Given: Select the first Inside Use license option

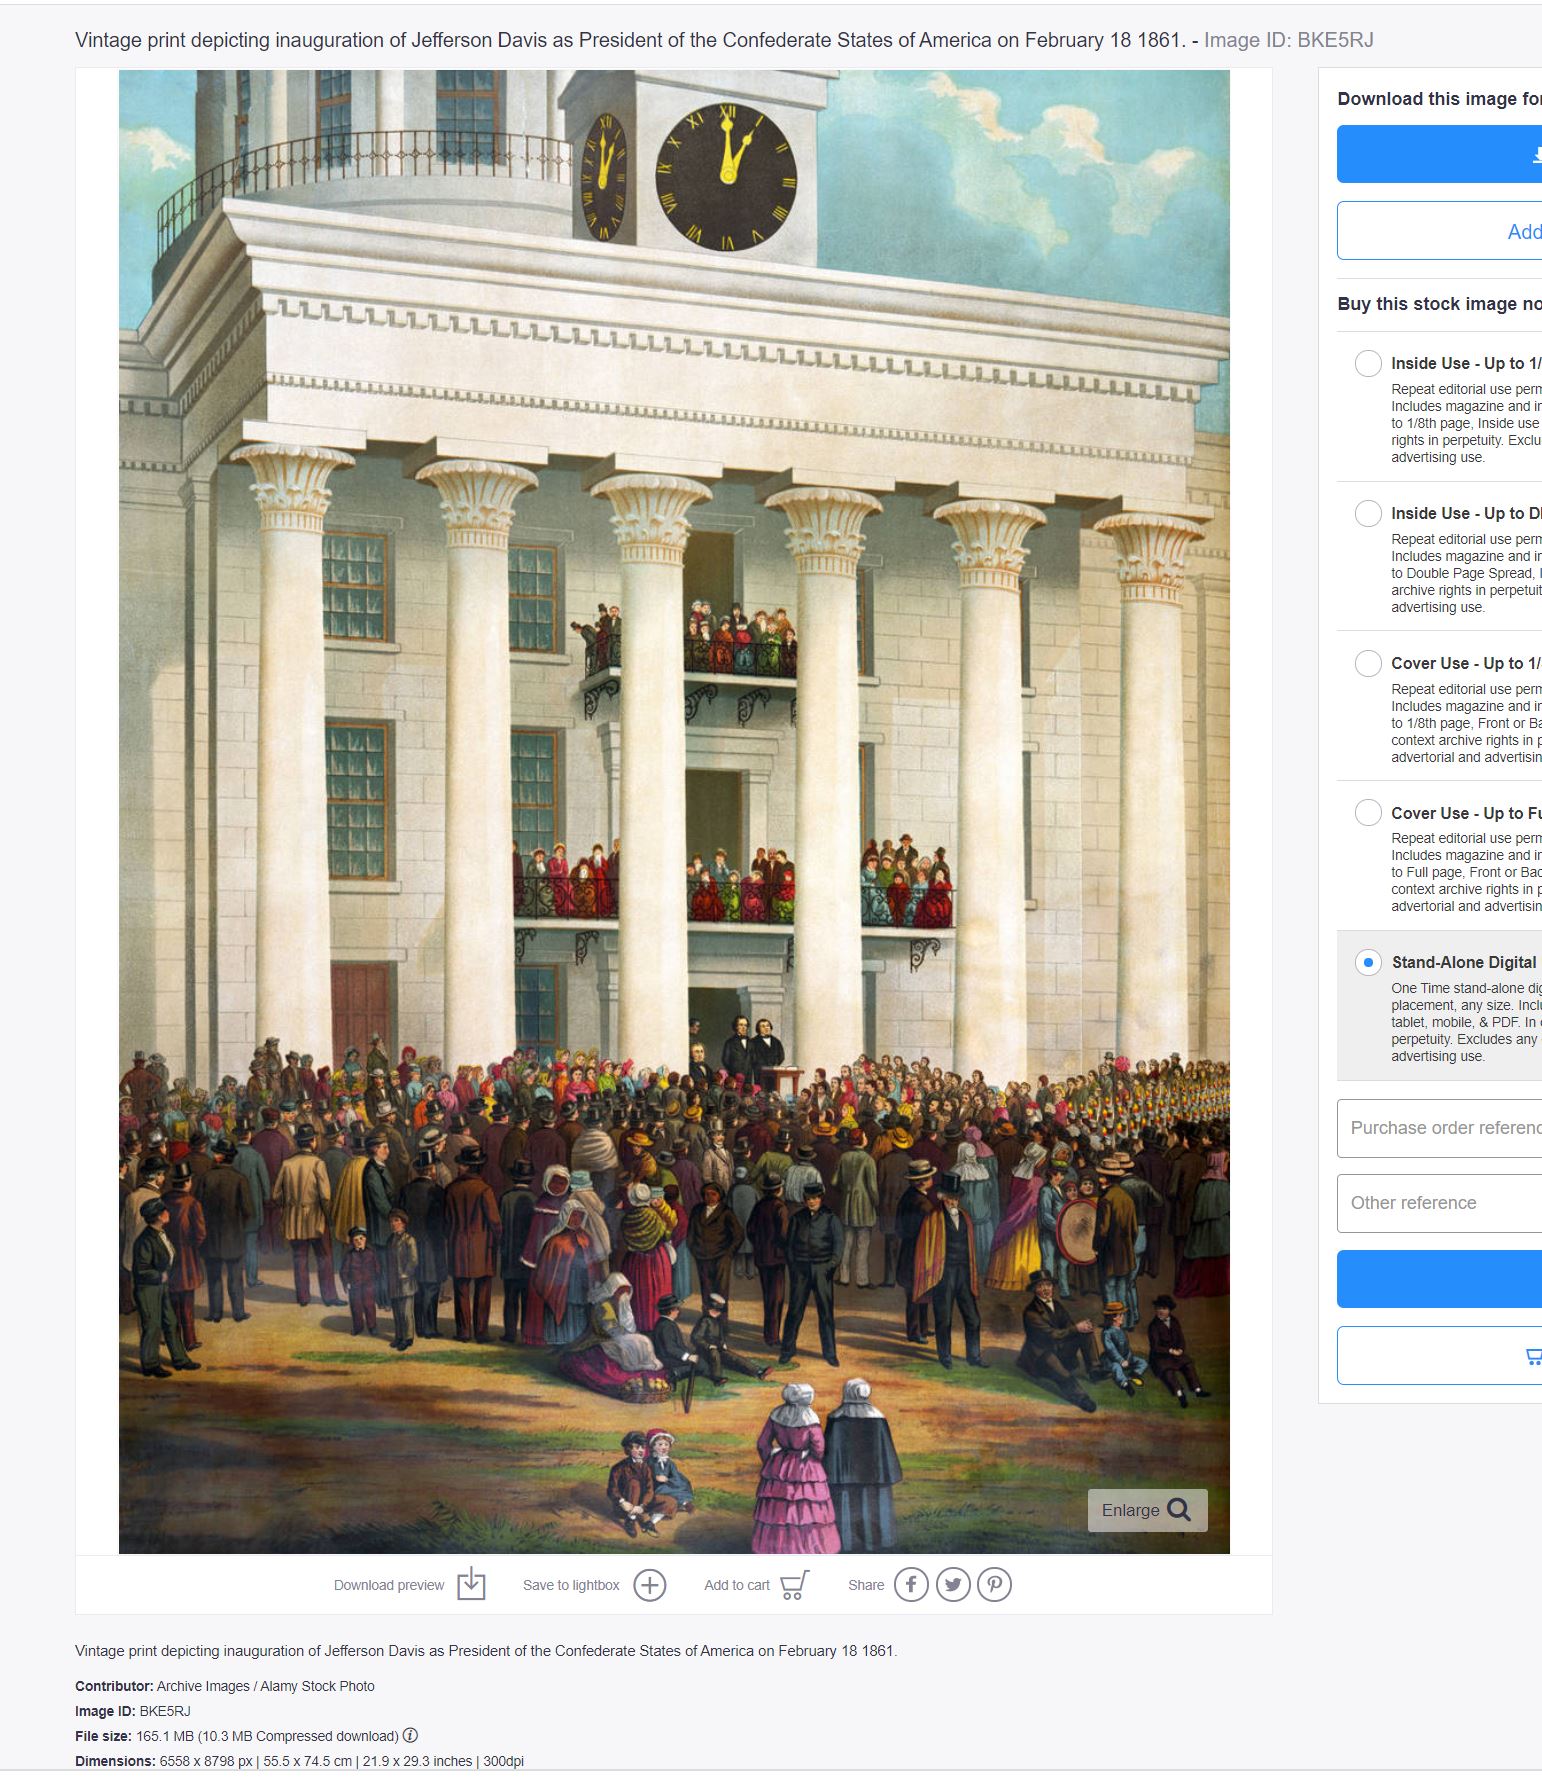Looking at the screenshot, I should (1368, 363).
